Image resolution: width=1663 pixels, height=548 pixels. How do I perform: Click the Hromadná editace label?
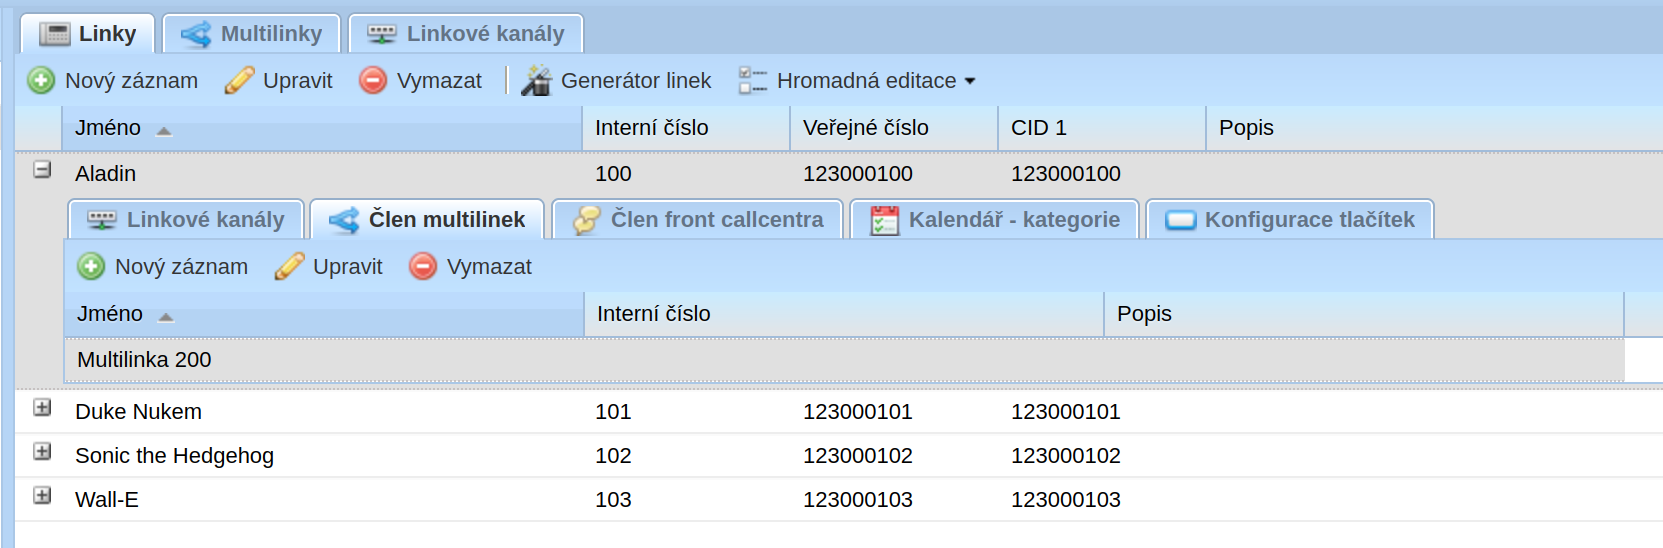pyautogui.click(x=866, y=80)
